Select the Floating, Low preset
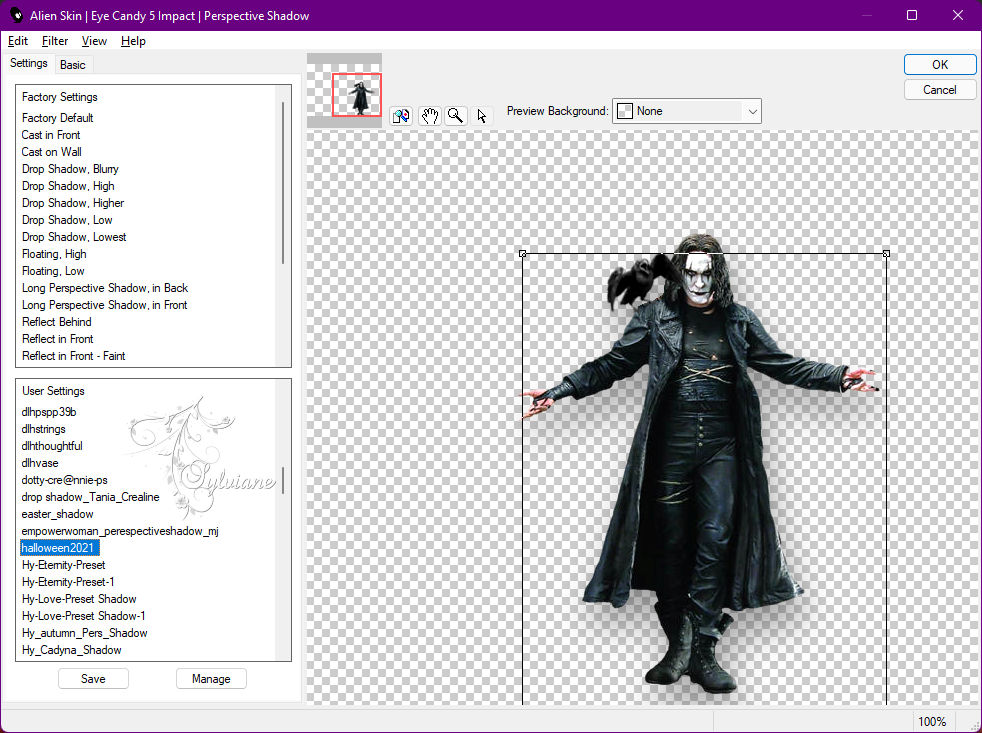This screenshot has width=982, height=733. click(53, 271)
